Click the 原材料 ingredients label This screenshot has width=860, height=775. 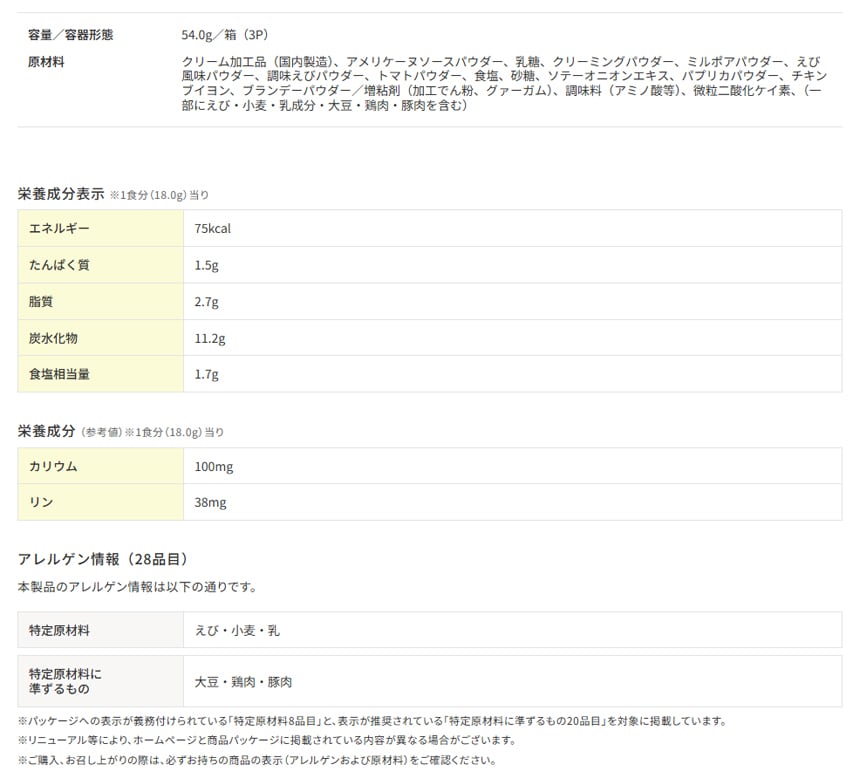coord(46,62)
